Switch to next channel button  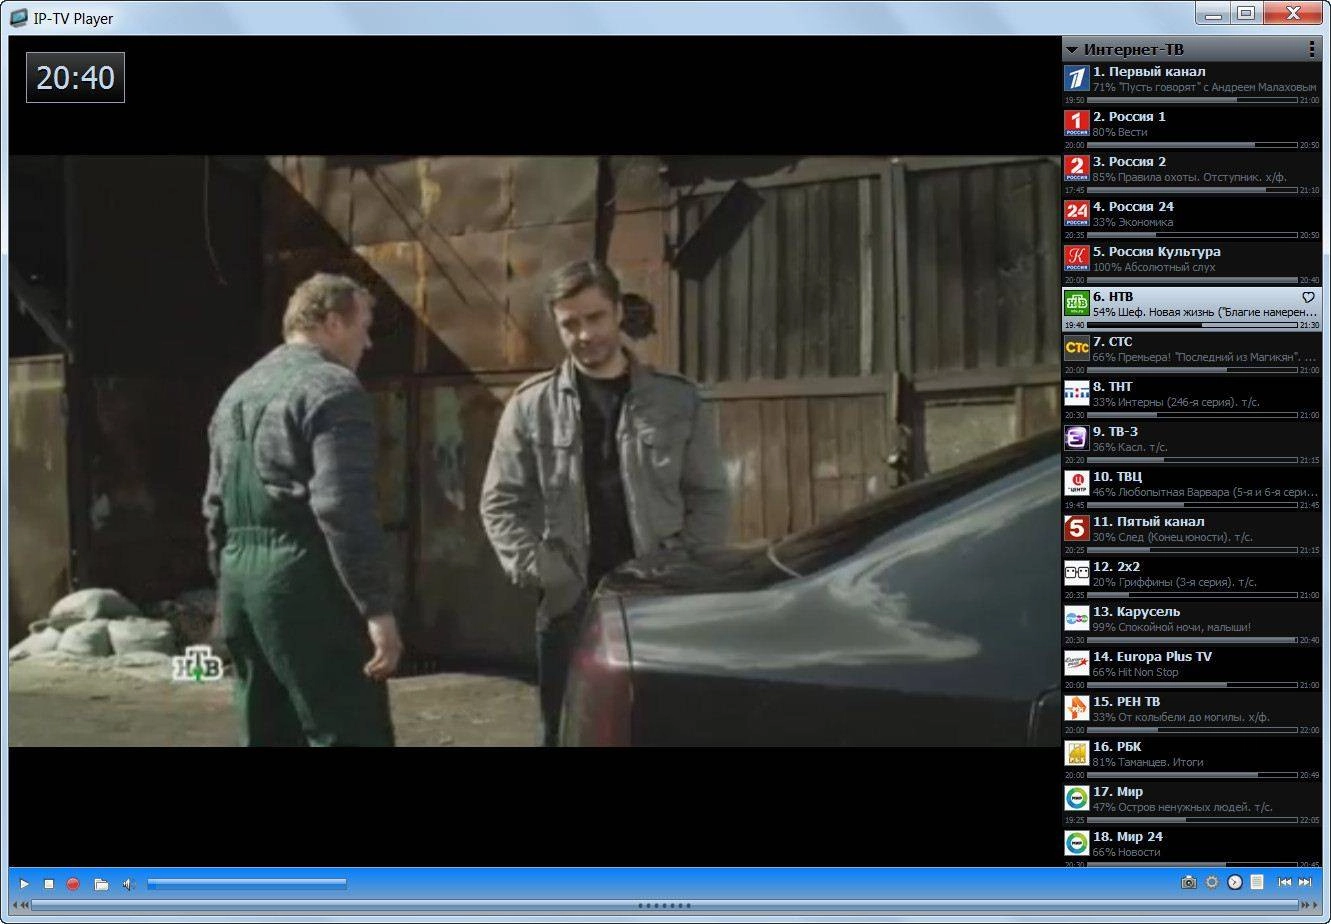pyautogui.click(x=1305, y=882)
